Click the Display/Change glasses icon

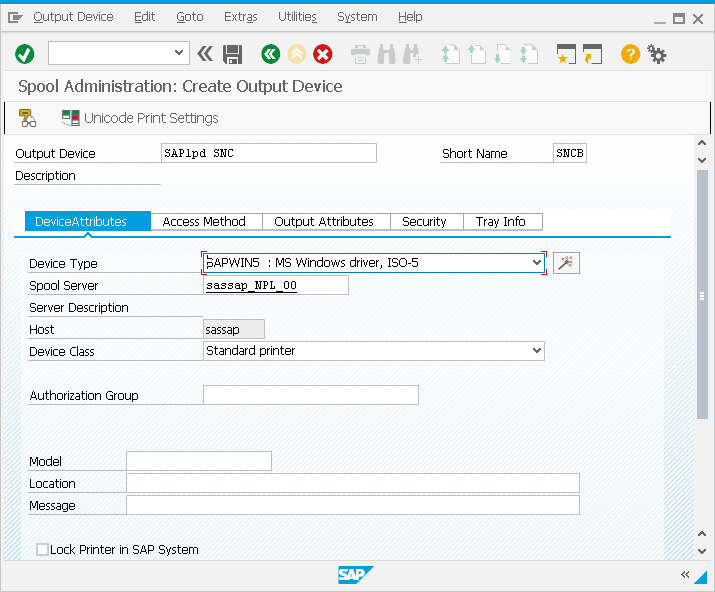(x=27, y=118)
